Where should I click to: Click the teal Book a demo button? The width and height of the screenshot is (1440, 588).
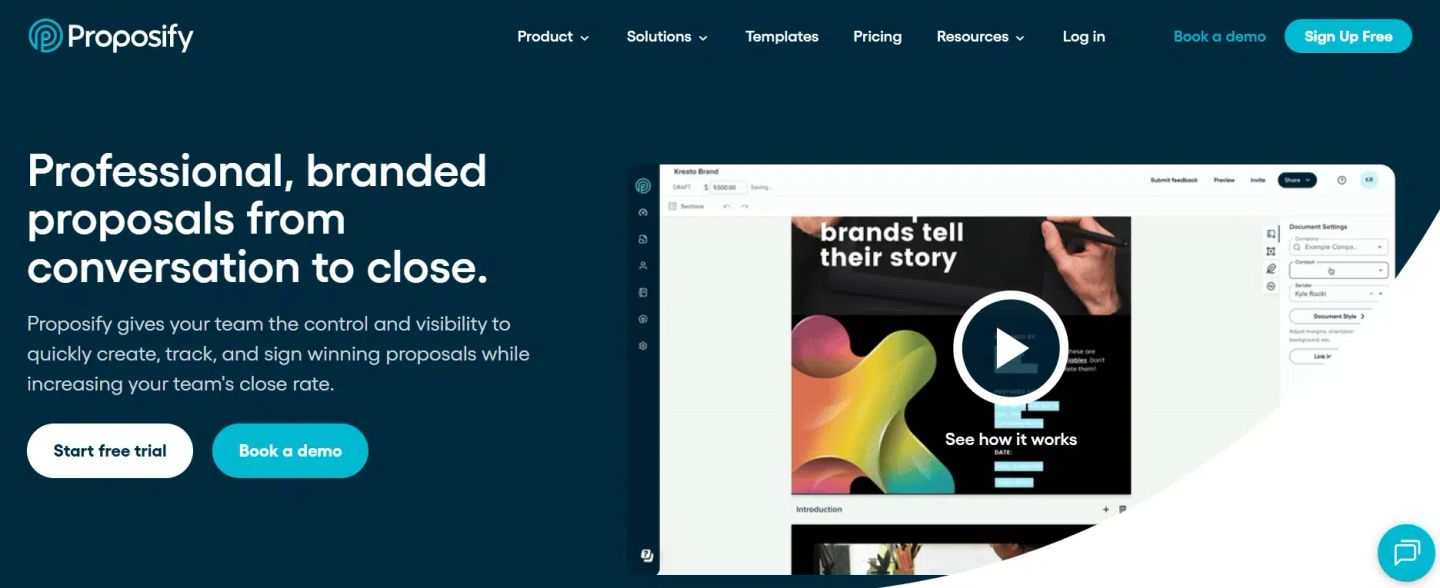[x=290, y=451]
